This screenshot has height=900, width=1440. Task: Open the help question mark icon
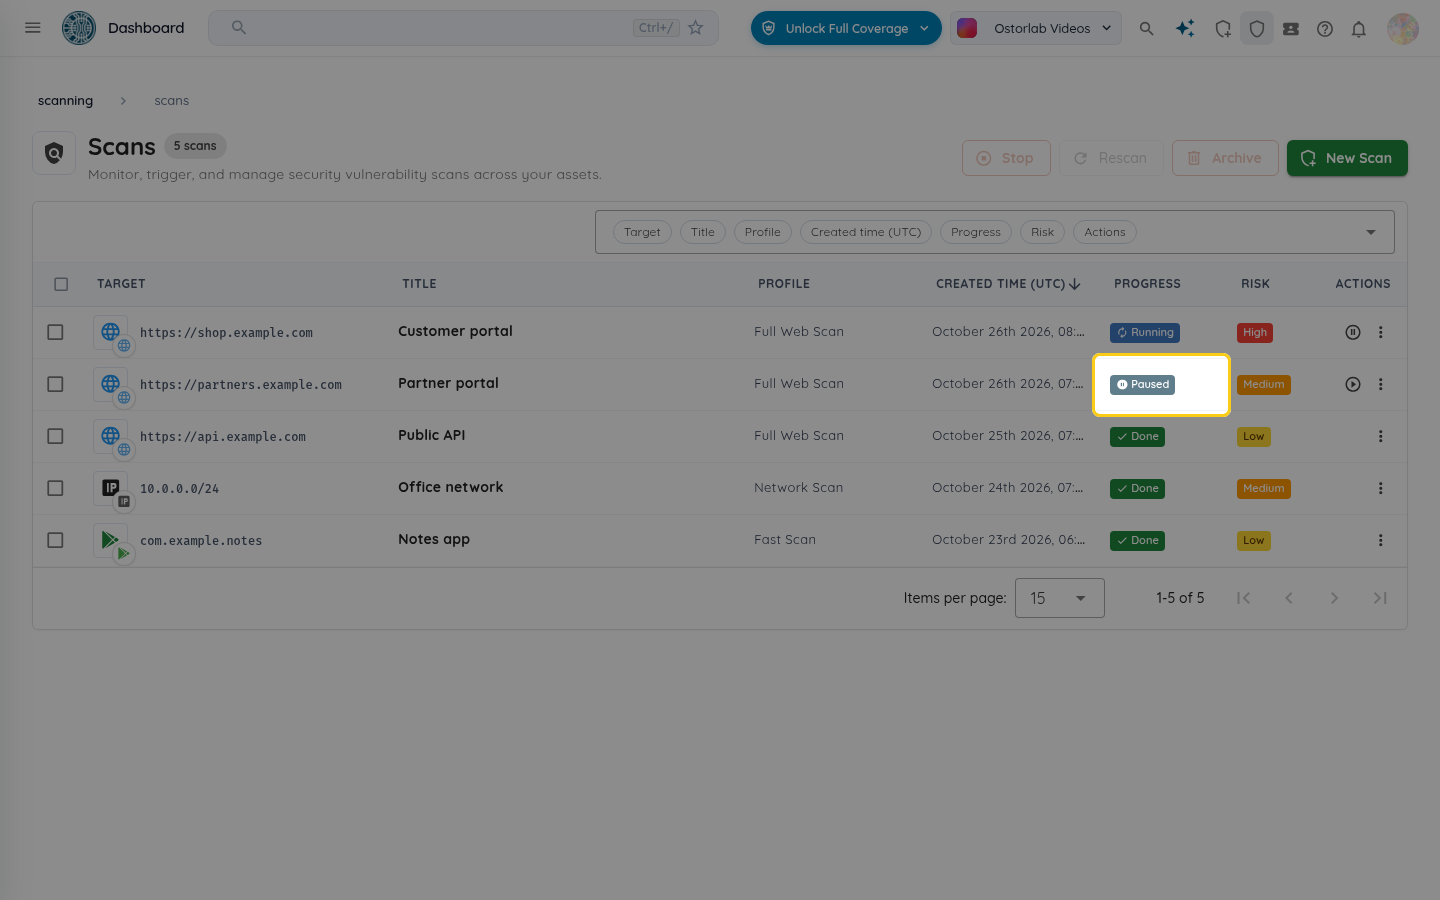point(1325,28)
